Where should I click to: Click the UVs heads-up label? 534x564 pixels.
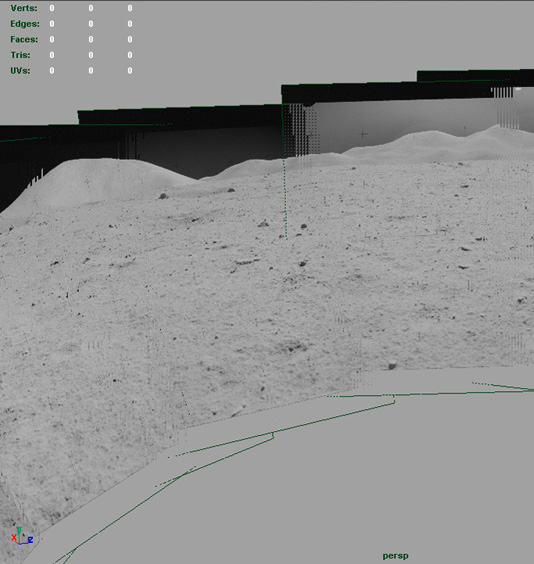click(20, 70)
